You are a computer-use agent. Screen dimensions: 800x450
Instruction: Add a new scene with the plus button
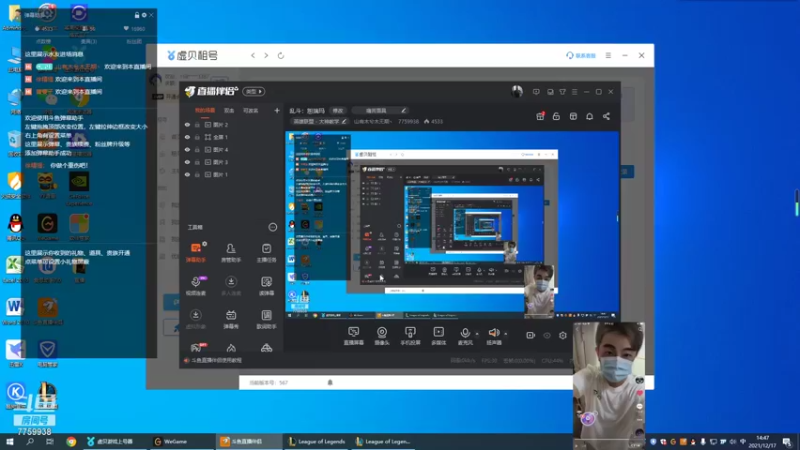[x=277, y=110]
